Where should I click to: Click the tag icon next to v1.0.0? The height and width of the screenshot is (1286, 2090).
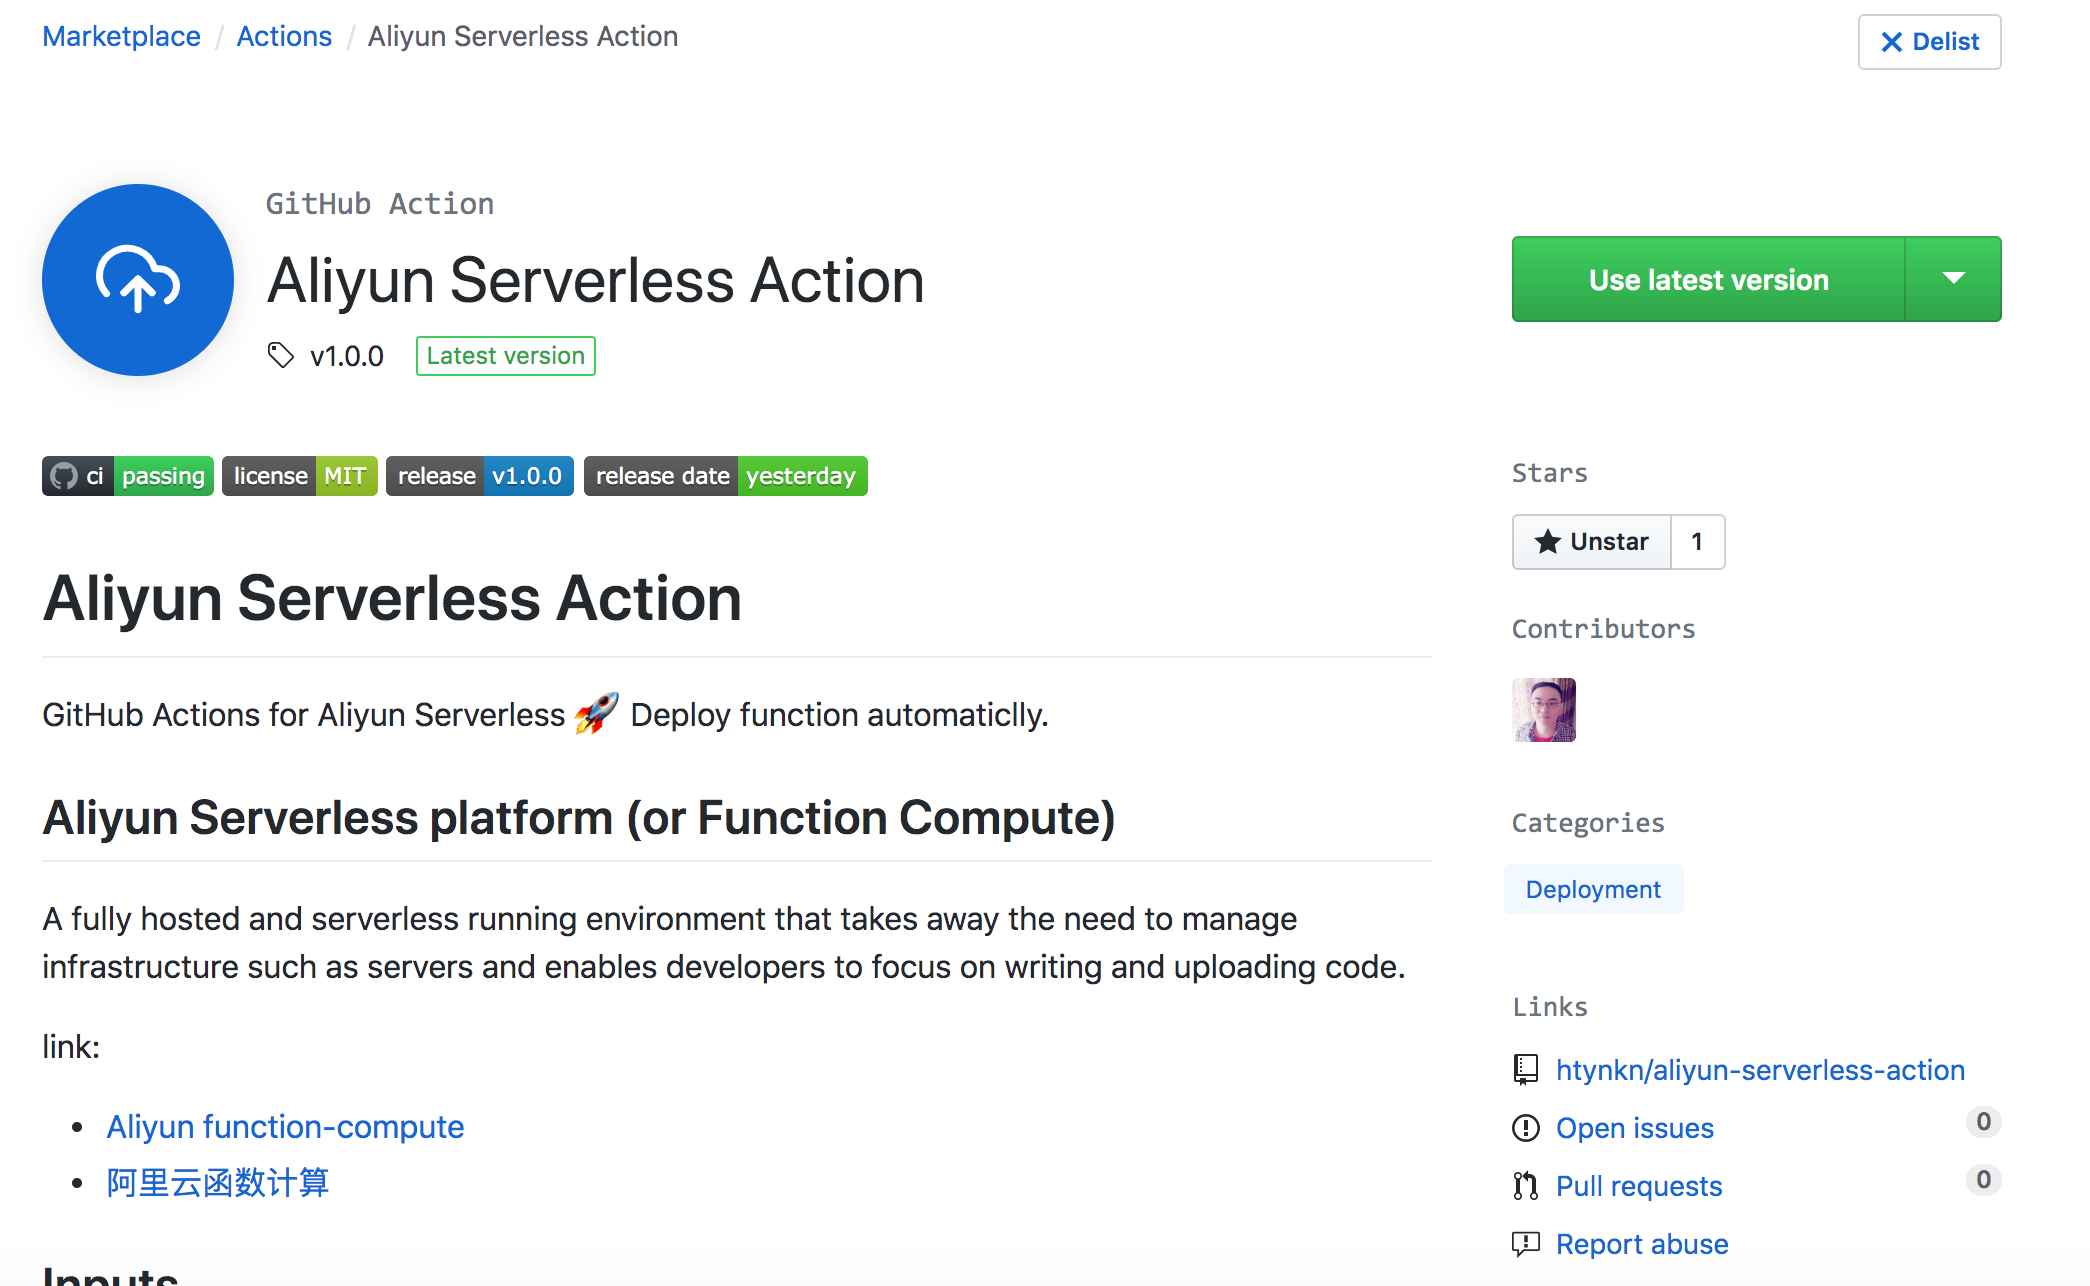pos(279,355)
